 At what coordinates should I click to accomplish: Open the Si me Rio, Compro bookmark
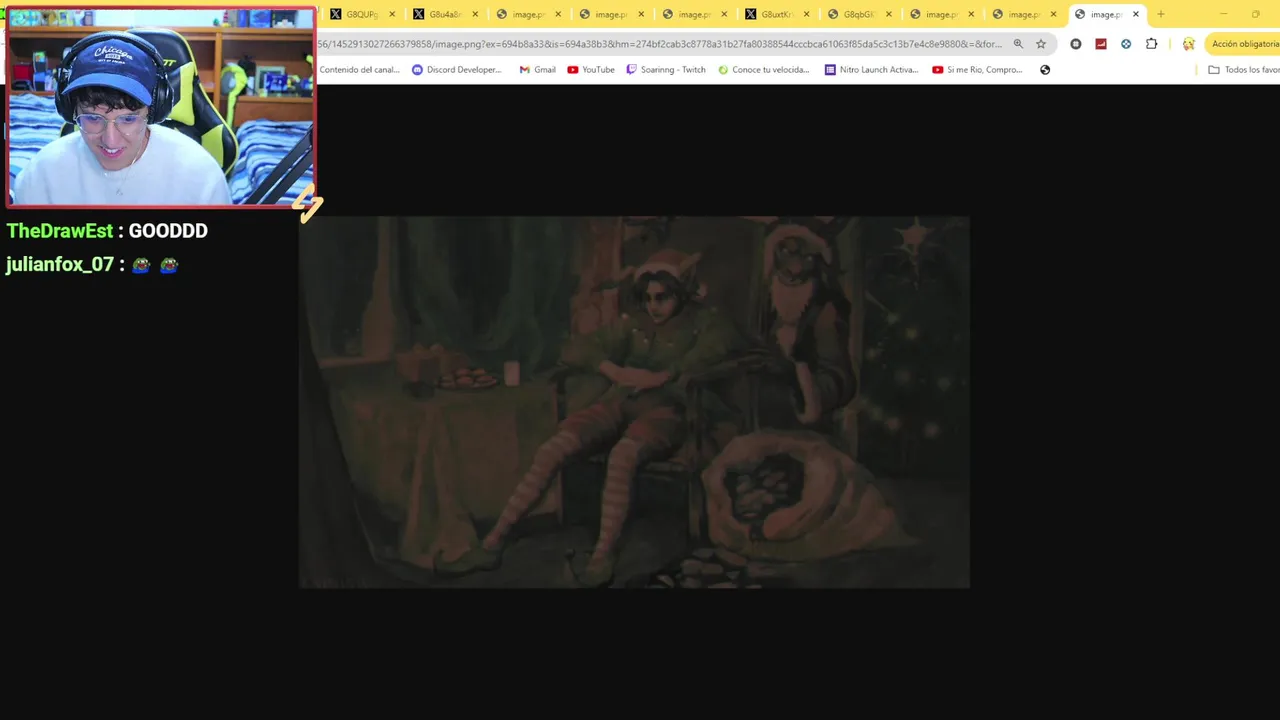[978, 70]
